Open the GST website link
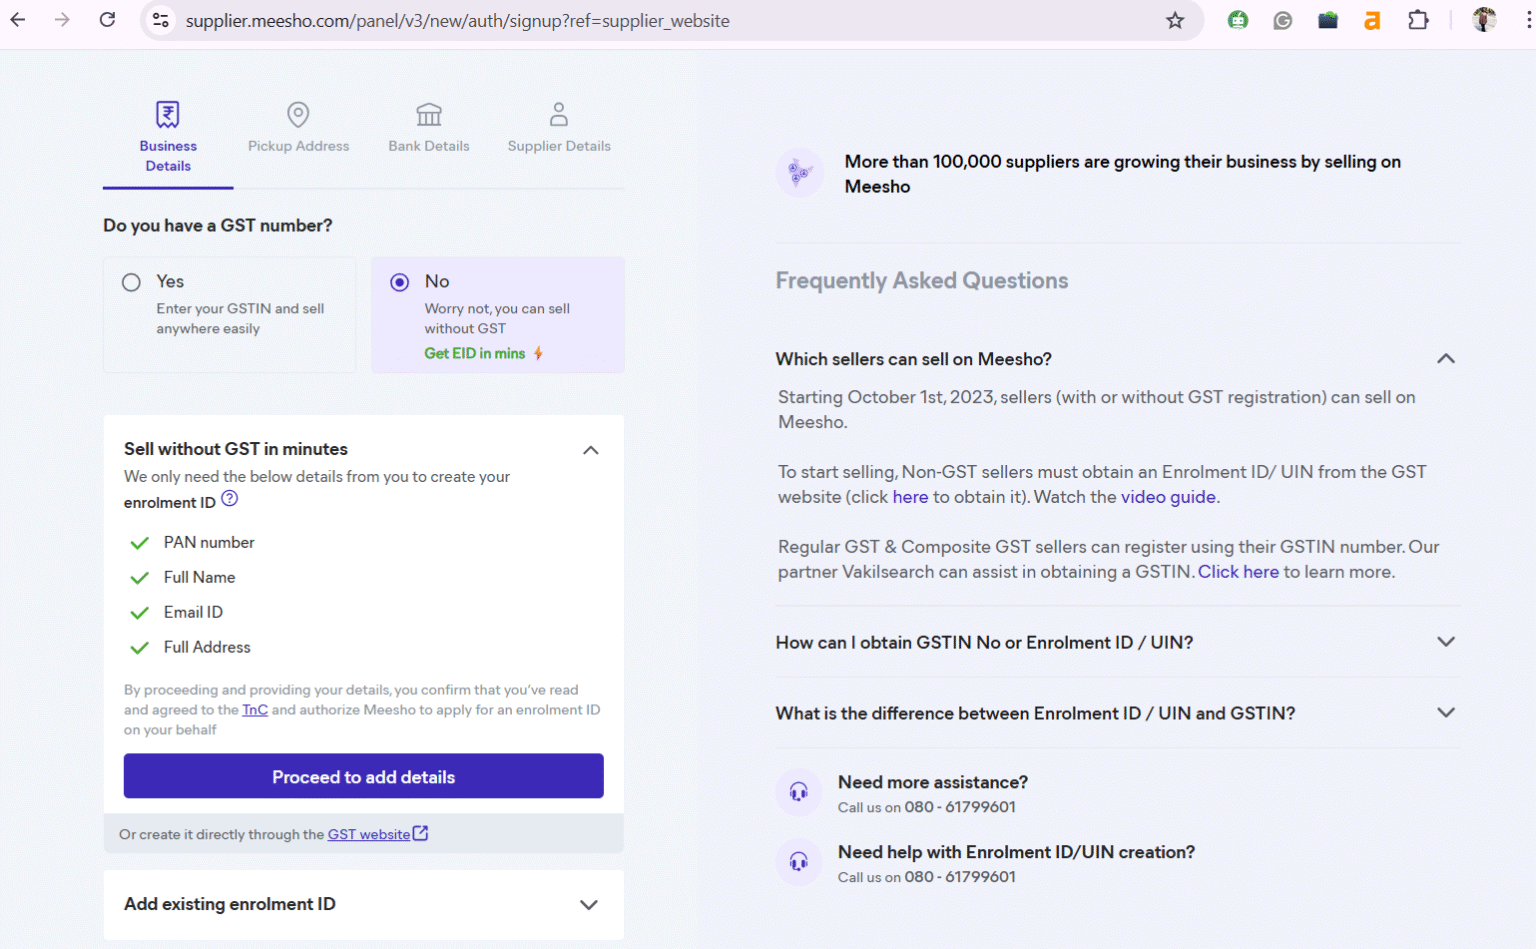 [369, 834]
